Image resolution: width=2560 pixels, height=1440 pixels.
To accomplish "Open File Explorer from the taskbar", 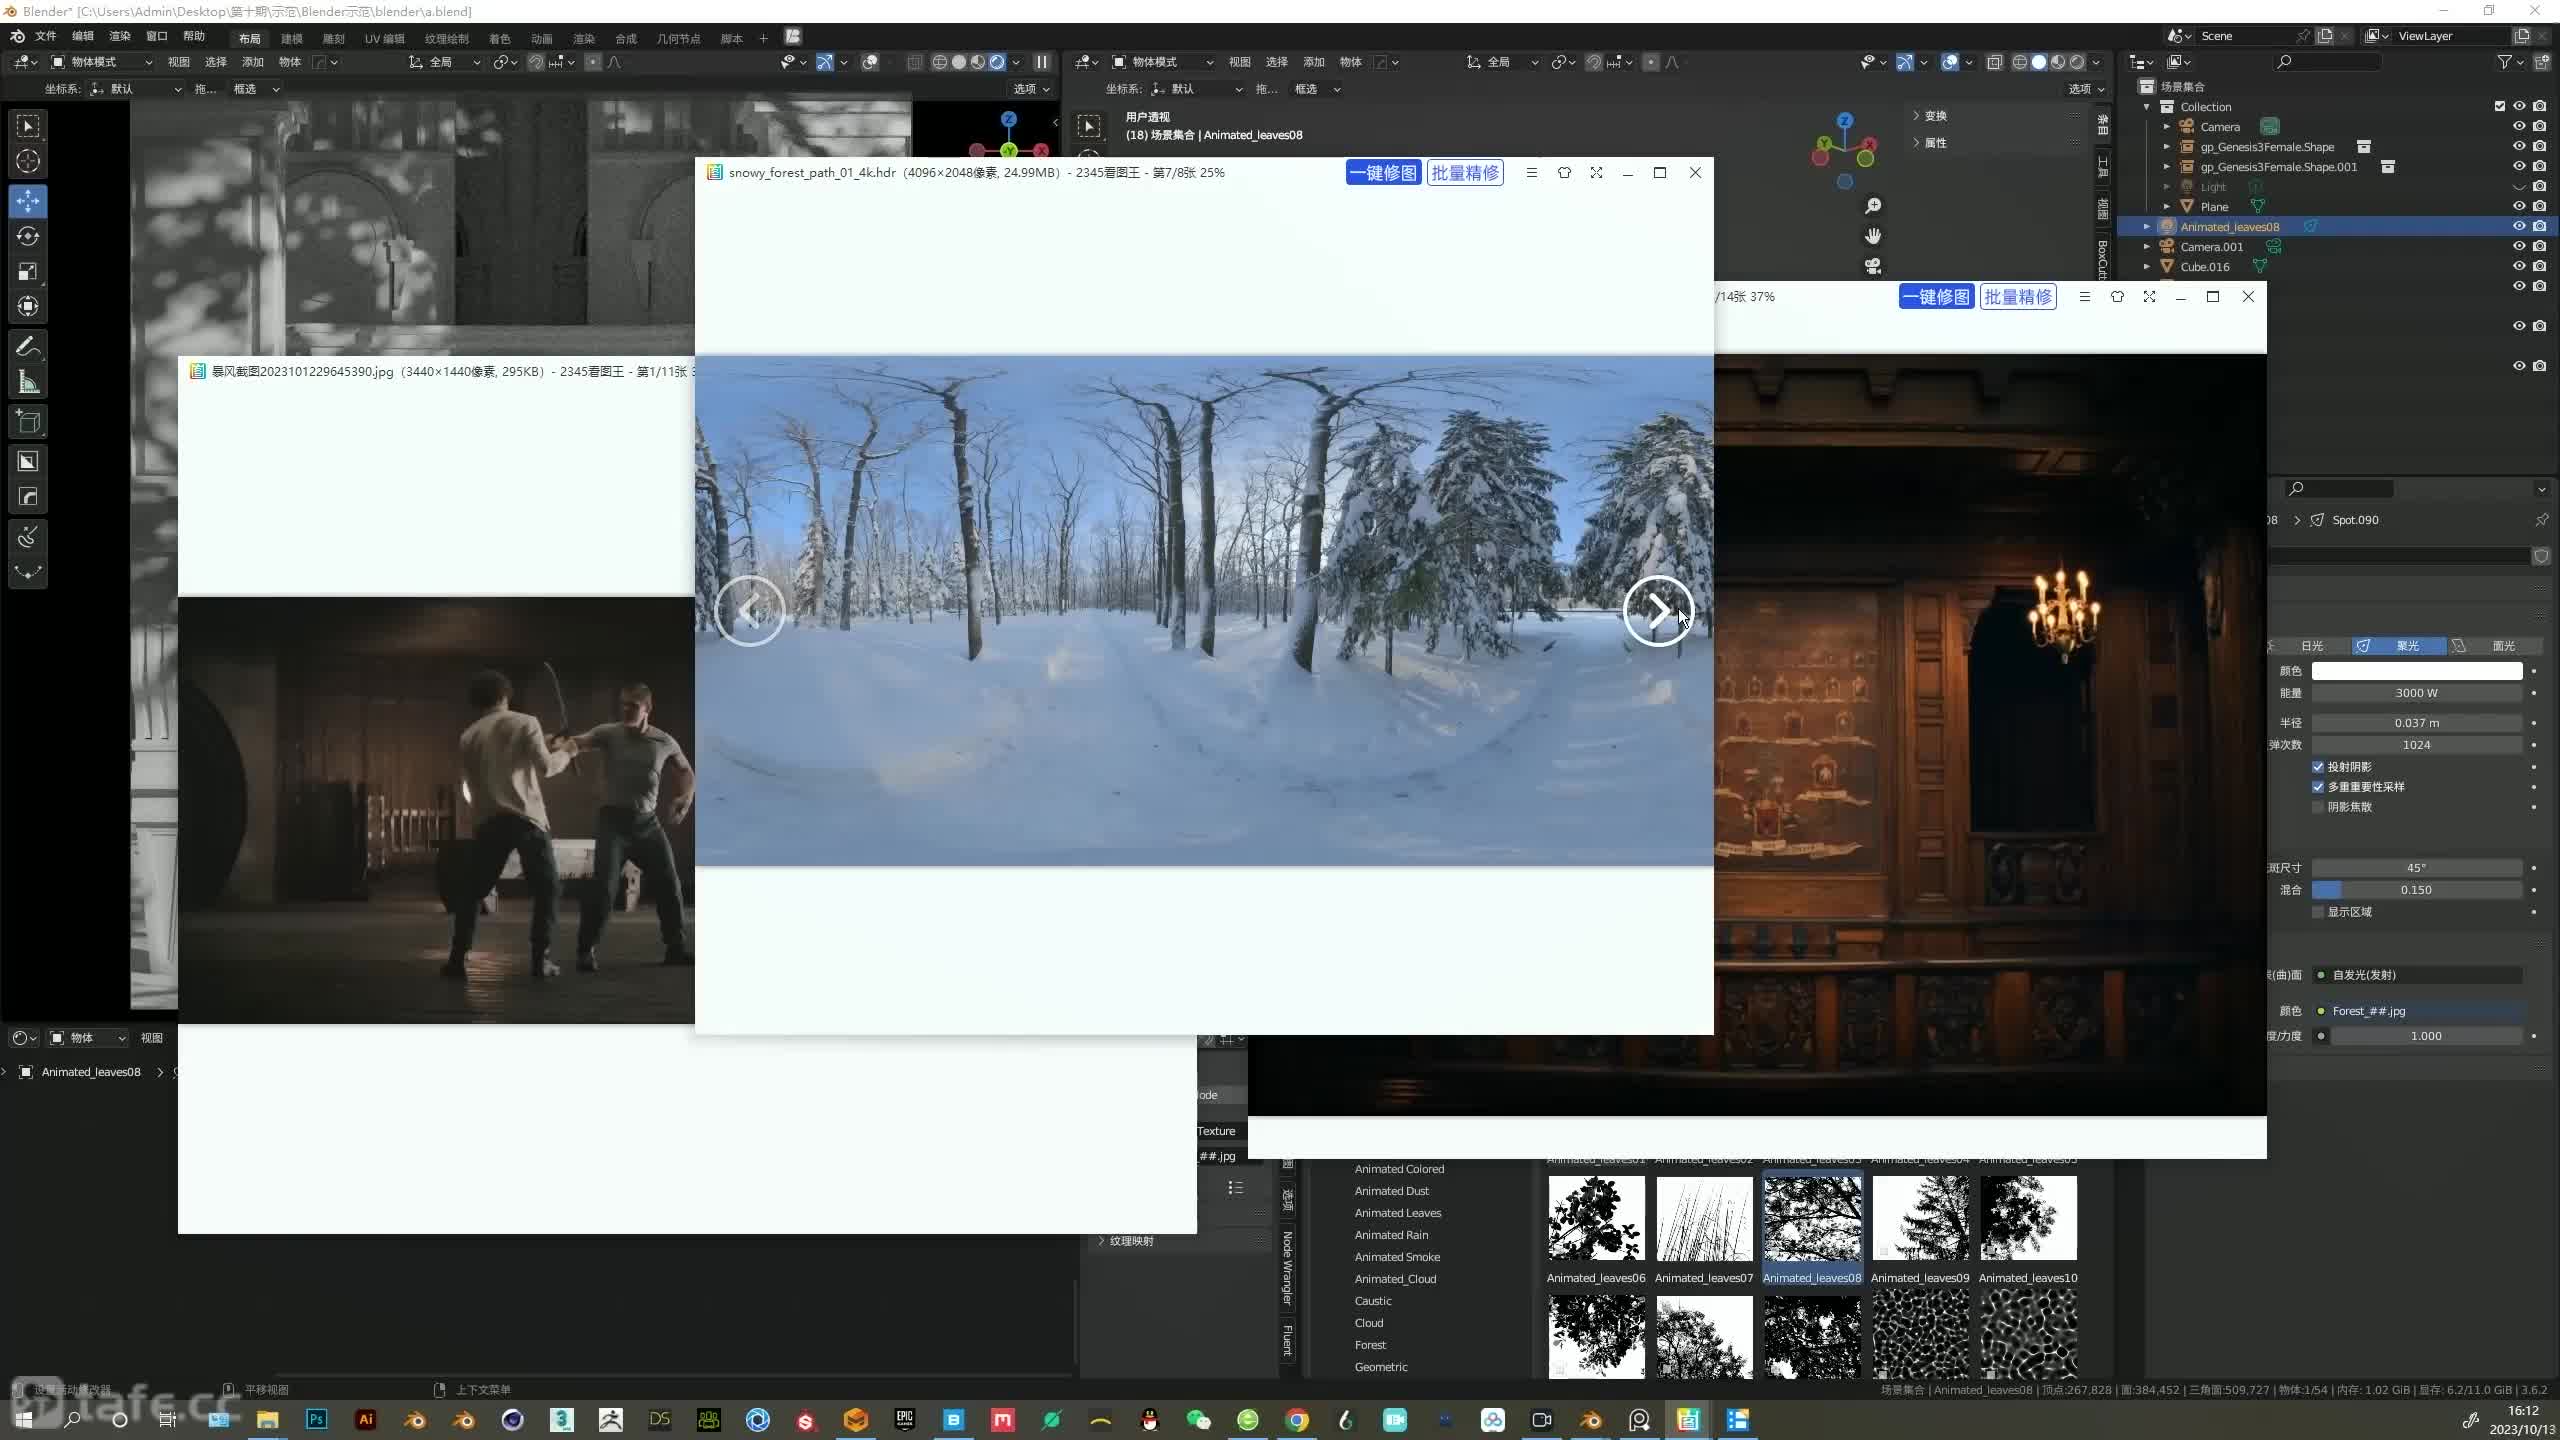I will (x=267, y=1420).
